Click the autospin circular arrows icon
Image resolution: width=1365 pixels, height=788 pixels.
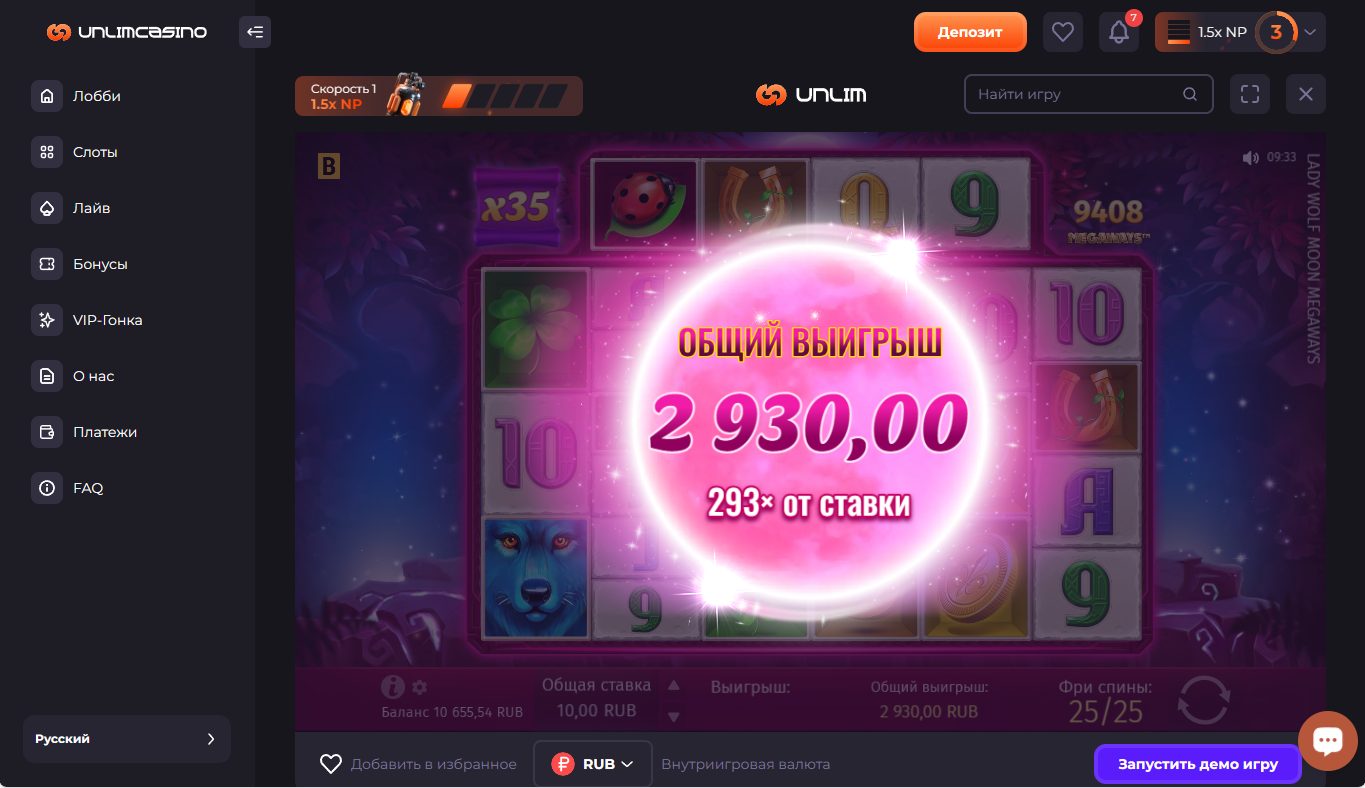click(1203, 700)
